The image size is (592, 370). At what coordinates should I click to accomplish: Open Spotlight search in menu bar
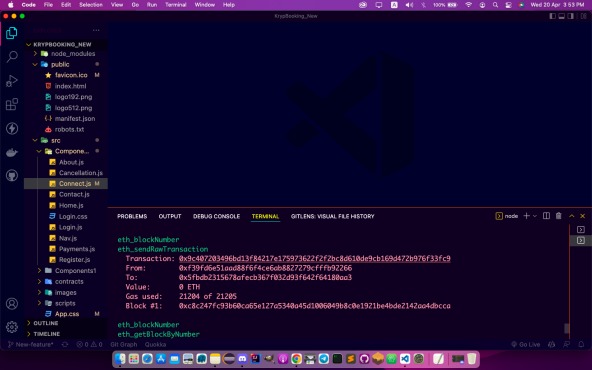coord(495,5)
